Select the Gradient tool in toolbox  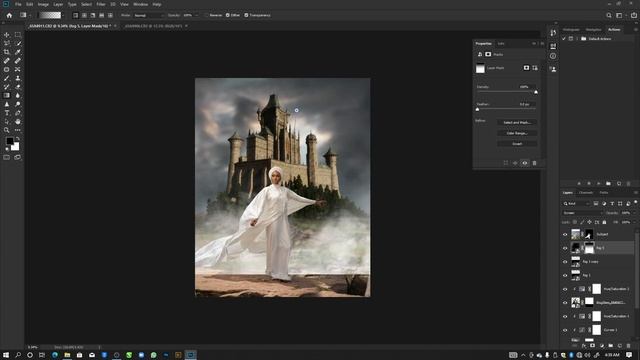pyautogui.click(x=7, y=95)
